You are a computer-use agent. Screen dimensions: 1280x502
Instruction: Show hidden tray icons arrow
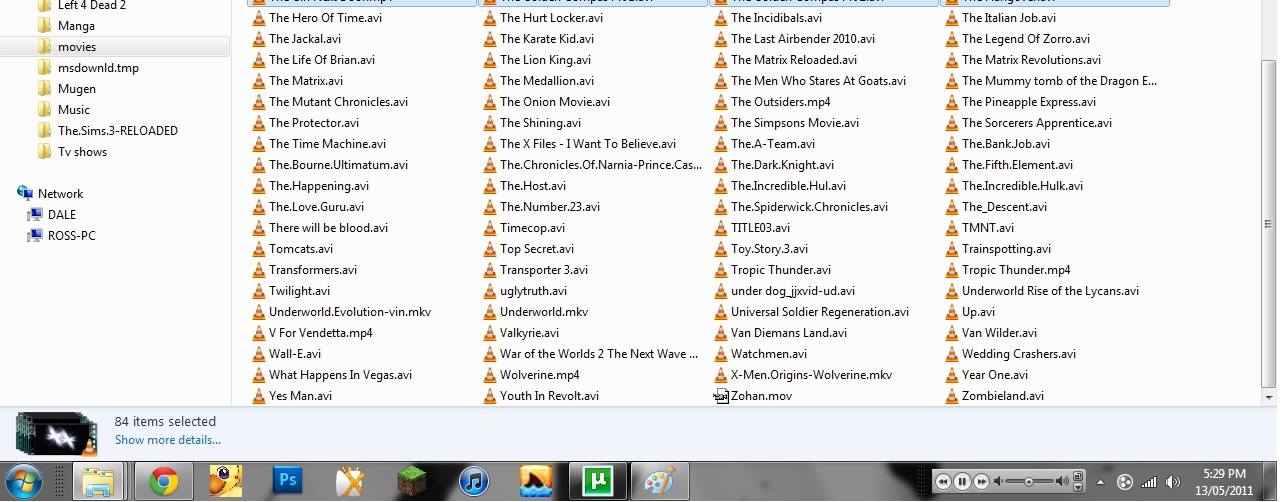(1101, 482)
